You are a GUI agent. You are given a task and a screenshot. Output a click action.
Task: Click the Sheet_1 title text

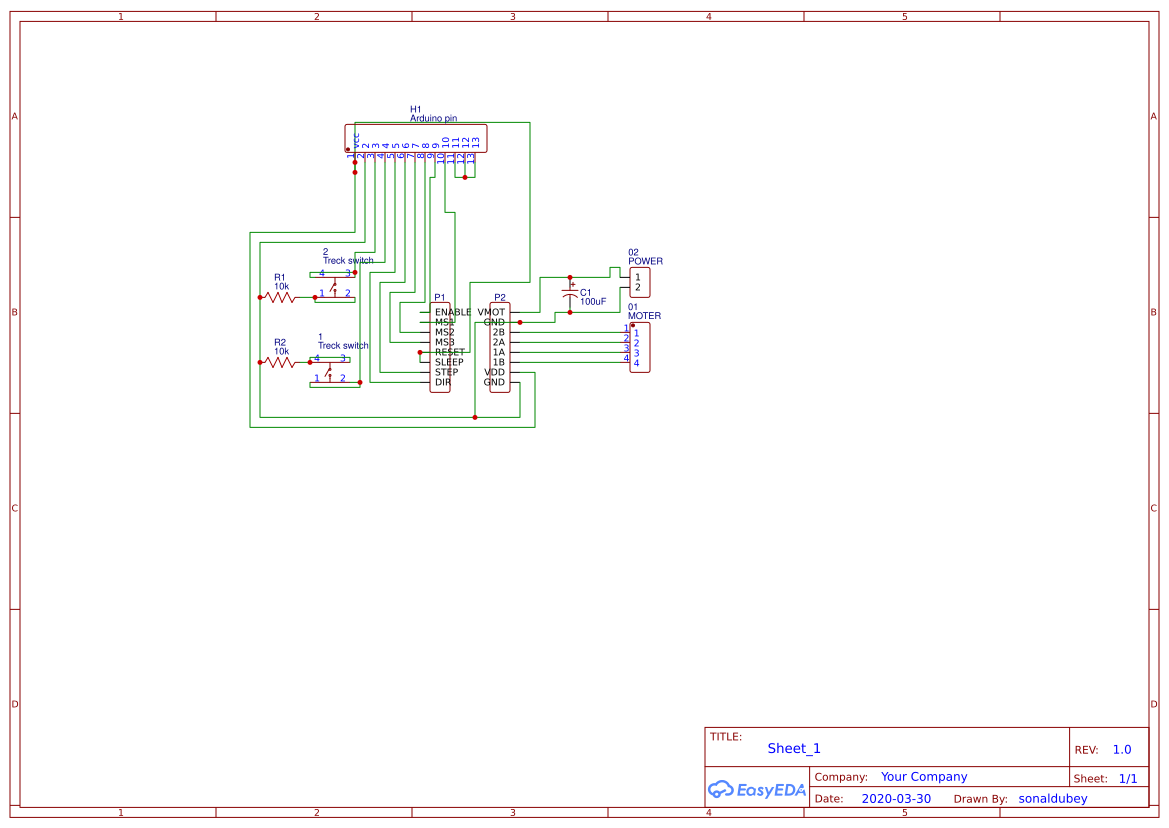click(x=793, y=748)
